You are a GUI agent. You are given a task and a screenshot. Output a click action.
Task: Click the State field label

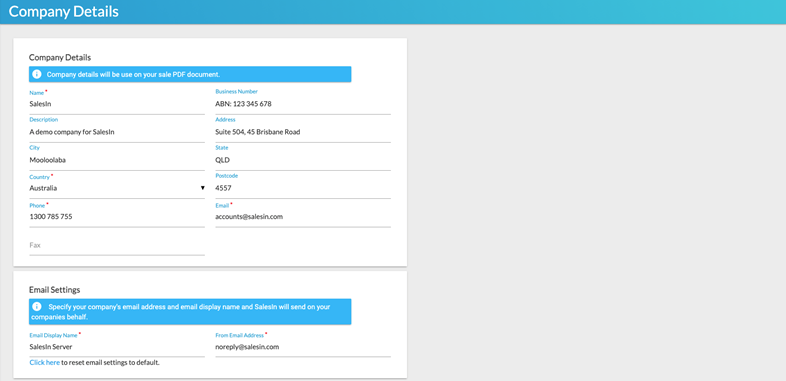click(222, 148)
